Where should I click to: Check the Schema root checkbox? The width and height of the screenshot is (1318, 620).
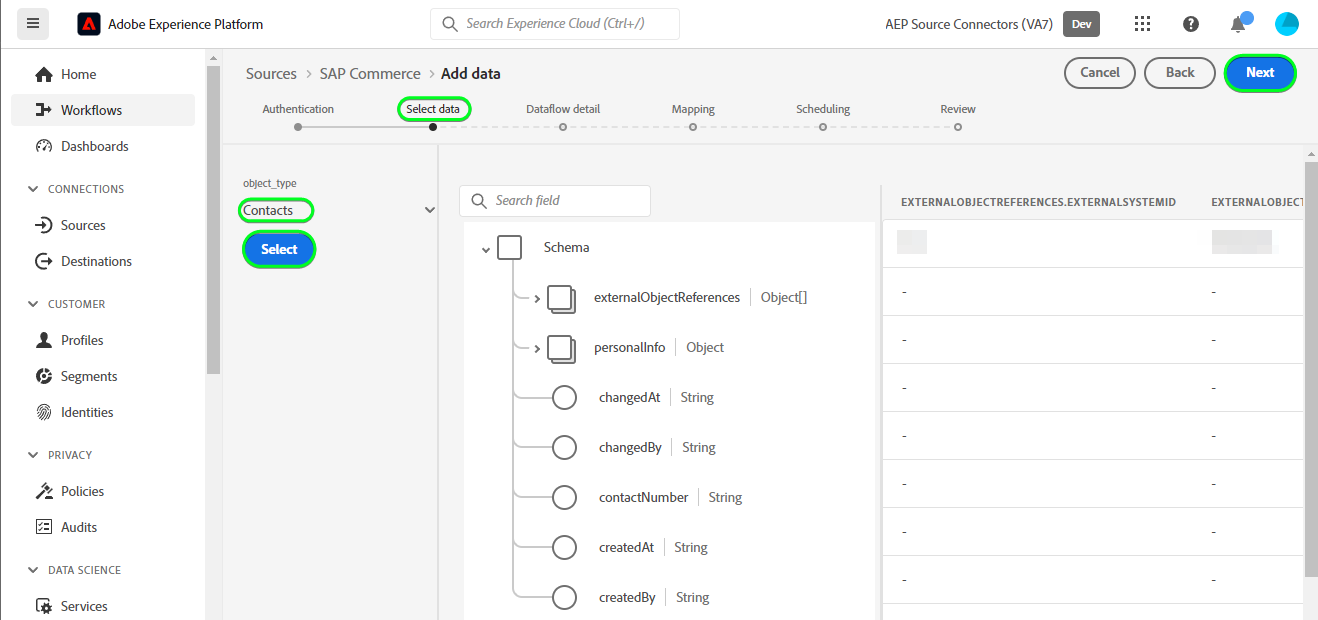click(x=510, y=247)
